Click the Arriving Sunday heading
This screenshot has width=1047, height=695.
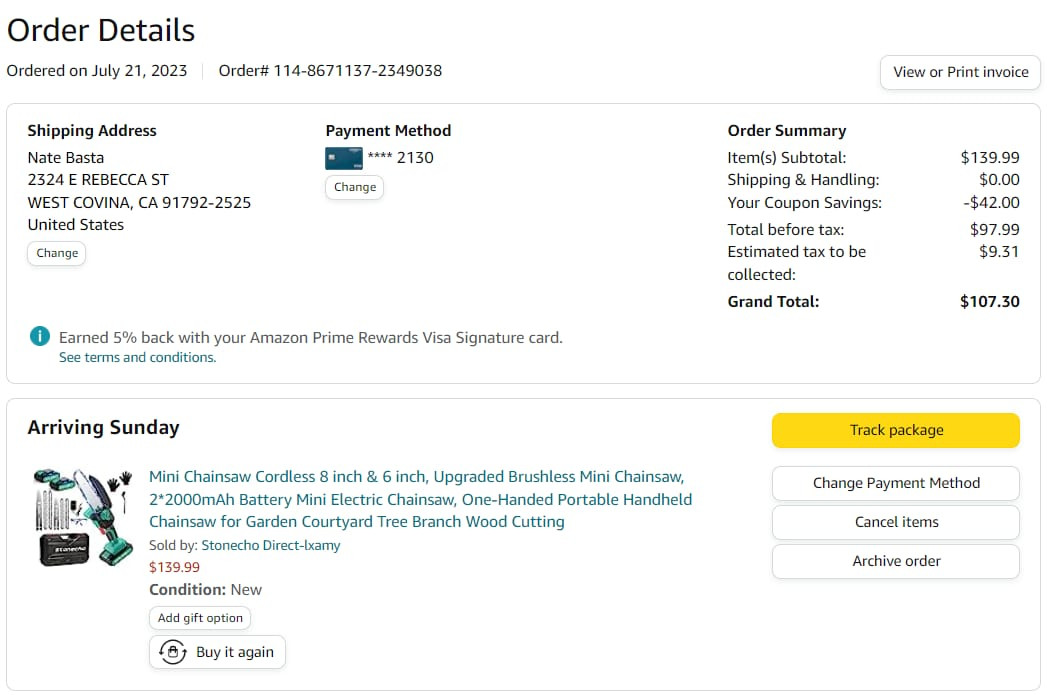click(x=103, y=427)
